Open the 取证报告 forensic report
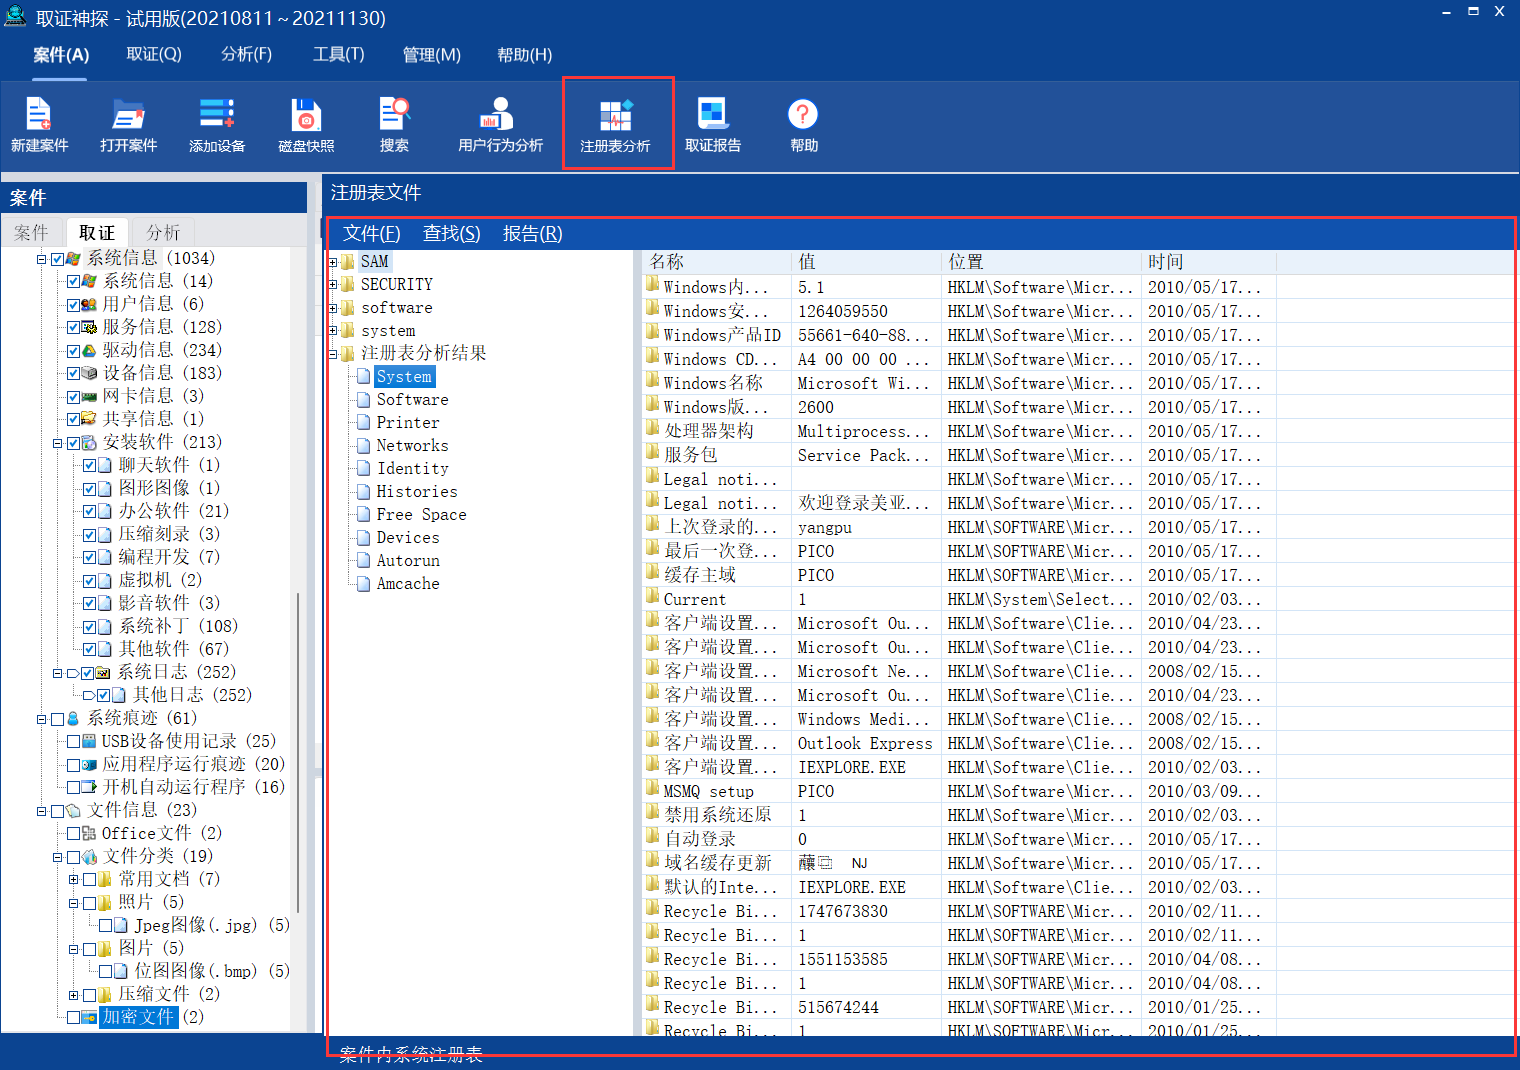 (713, 125)
